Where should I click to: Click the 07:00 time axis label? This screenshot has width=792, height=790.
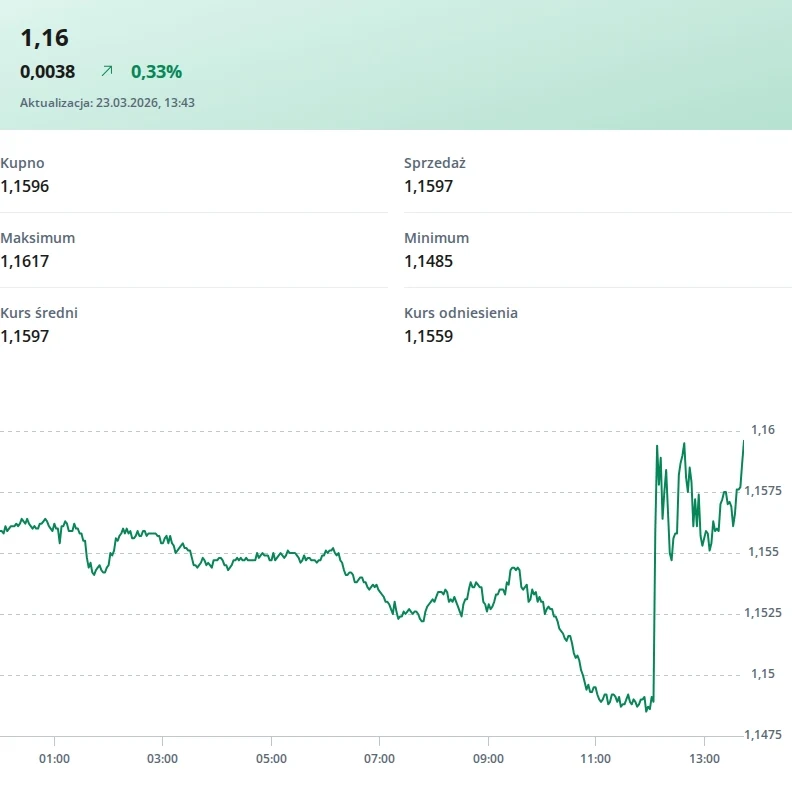click(379, 758)
